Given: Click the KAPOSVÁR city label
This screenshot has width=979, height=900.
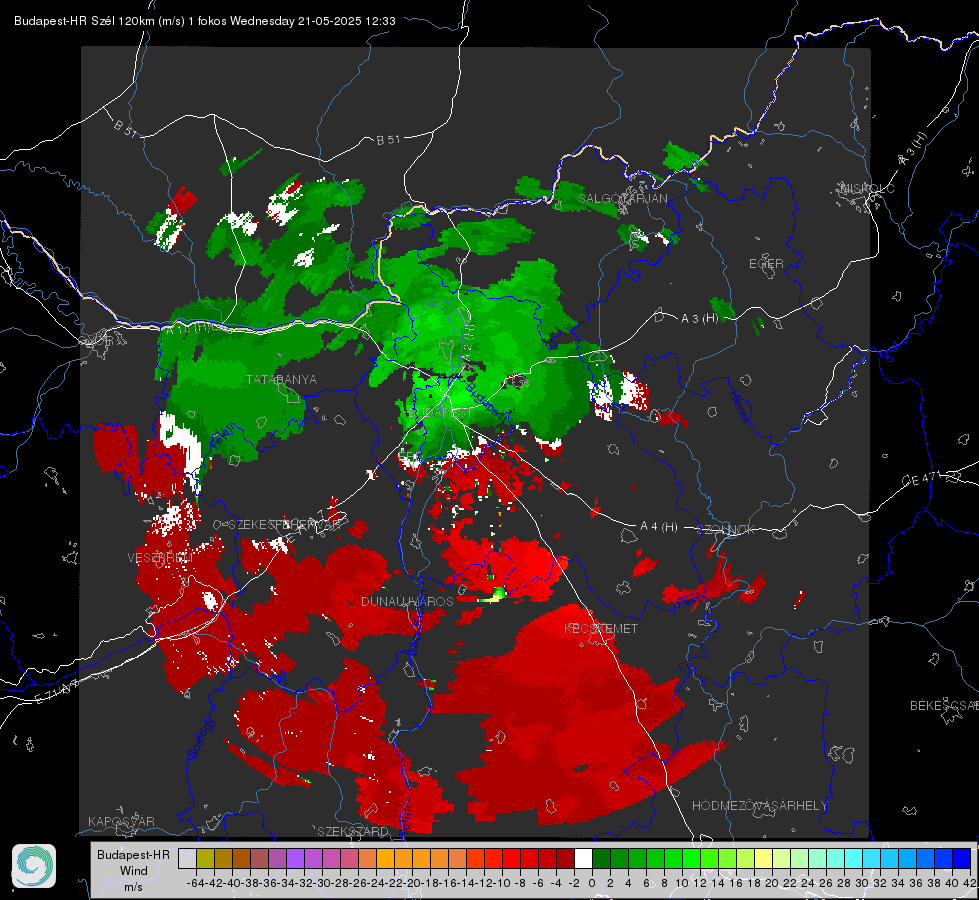Looking at the screenshot, I should tap(121, 821).
